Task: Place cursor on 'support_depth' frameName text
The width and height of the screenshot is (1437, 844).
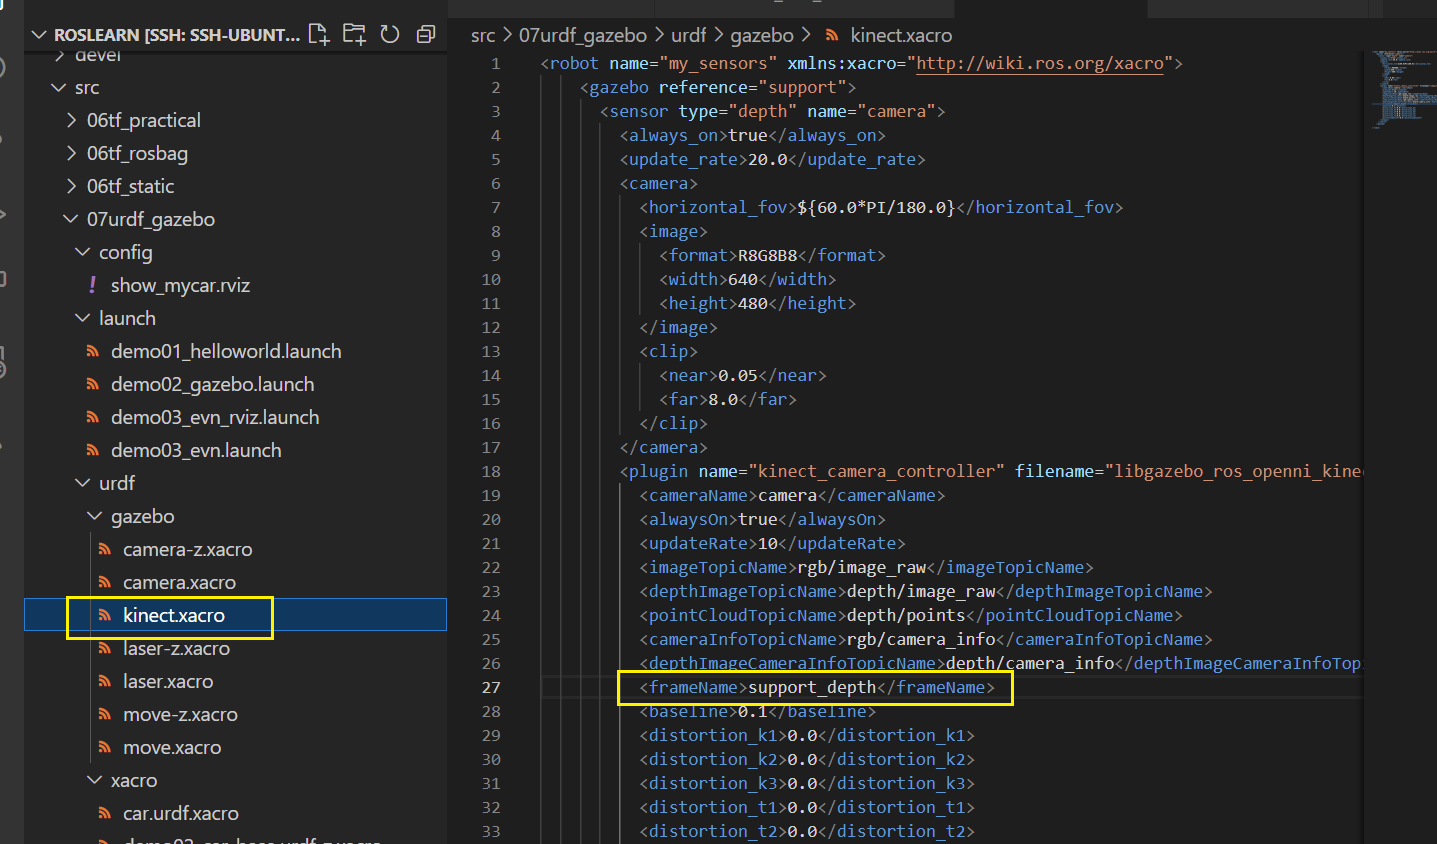Action: tap(812, 687)
